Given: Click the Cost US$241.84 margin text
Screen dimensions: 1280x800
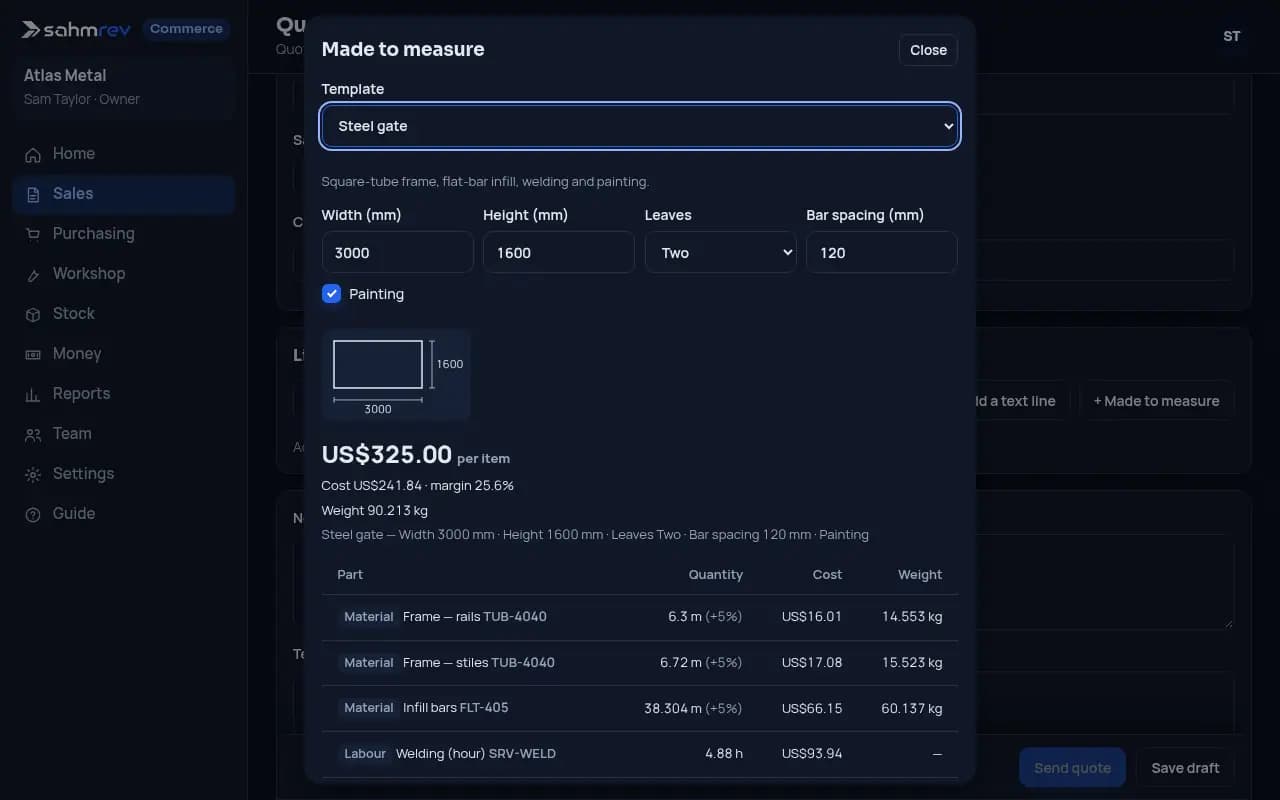Looking at the screenshot, I should click(x=418, y=486).
